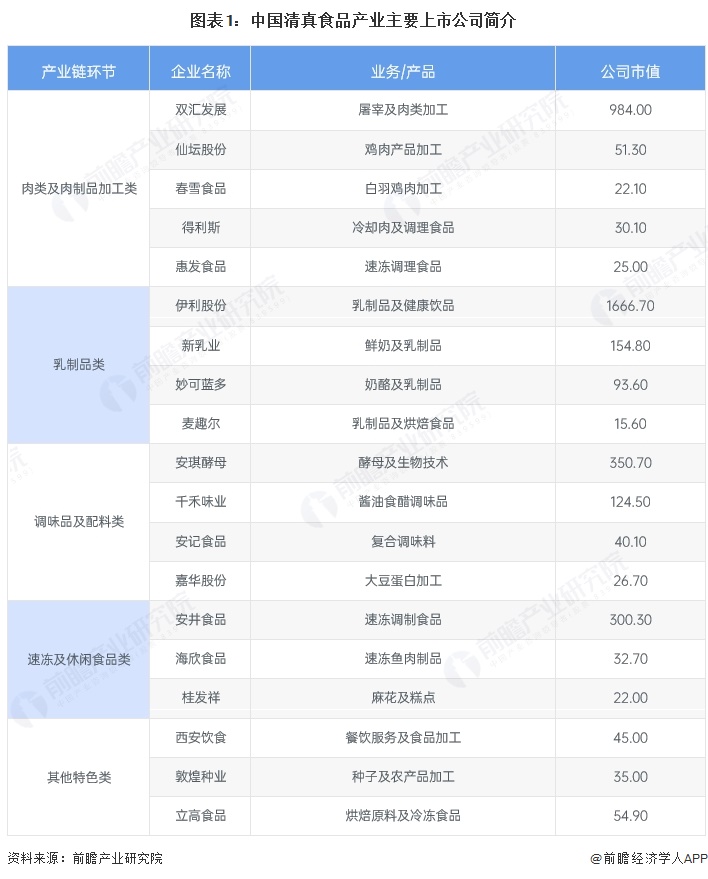Click the 种子及农产品加工 business cell
The width and height of the screenshot is (708, 879).
402,777
